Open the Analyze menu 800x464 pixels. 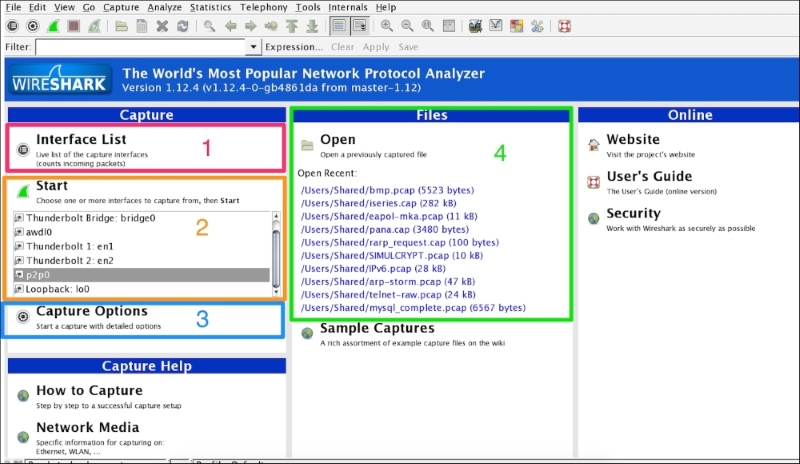pyautogui.click(x=164, y=7)
